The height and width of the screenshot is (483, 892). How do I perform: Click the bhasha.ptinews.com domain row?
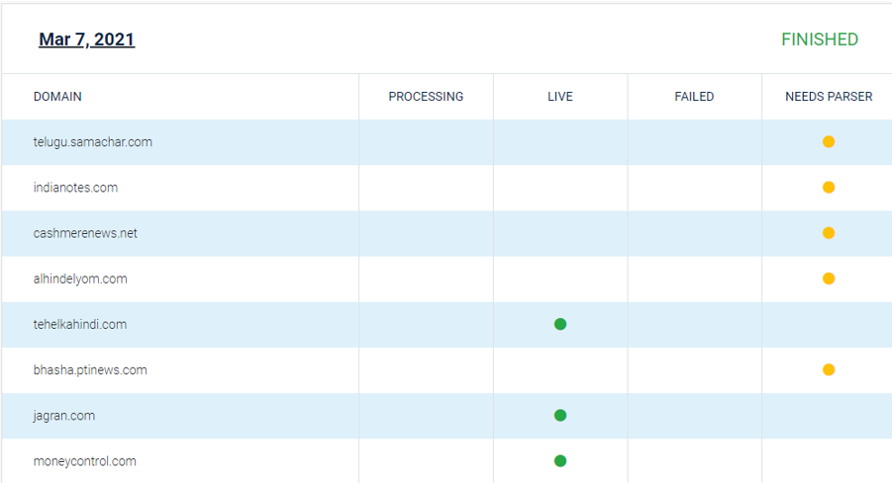click(x=447, y=370)
